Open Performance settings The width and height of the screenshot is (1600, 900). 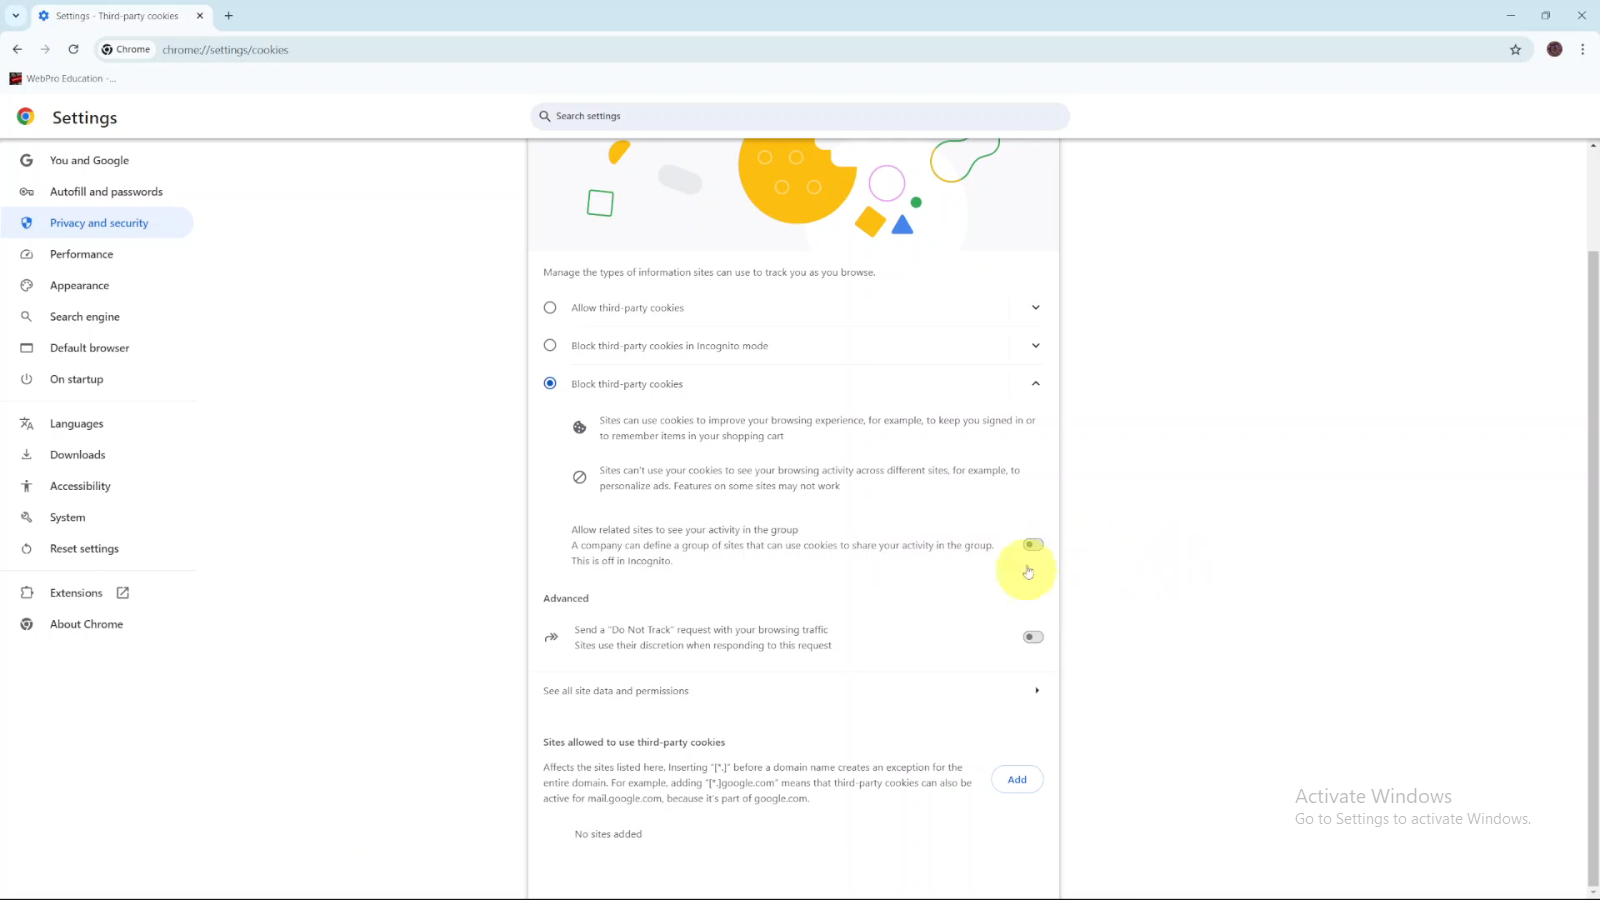97,254
